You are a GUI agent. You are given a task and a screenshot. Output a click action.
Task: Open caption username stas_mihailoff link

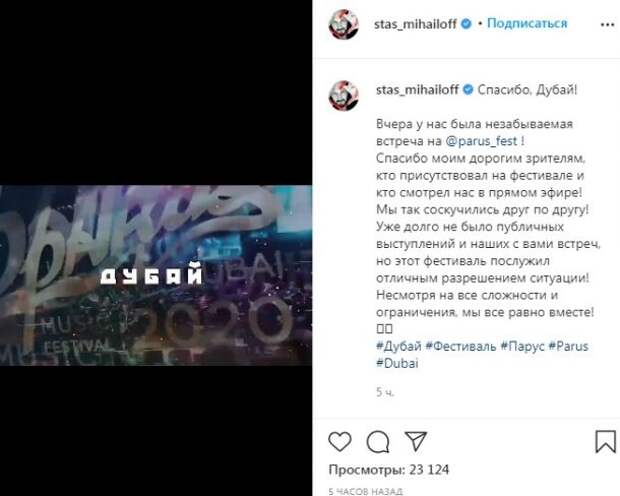point(417,90)
